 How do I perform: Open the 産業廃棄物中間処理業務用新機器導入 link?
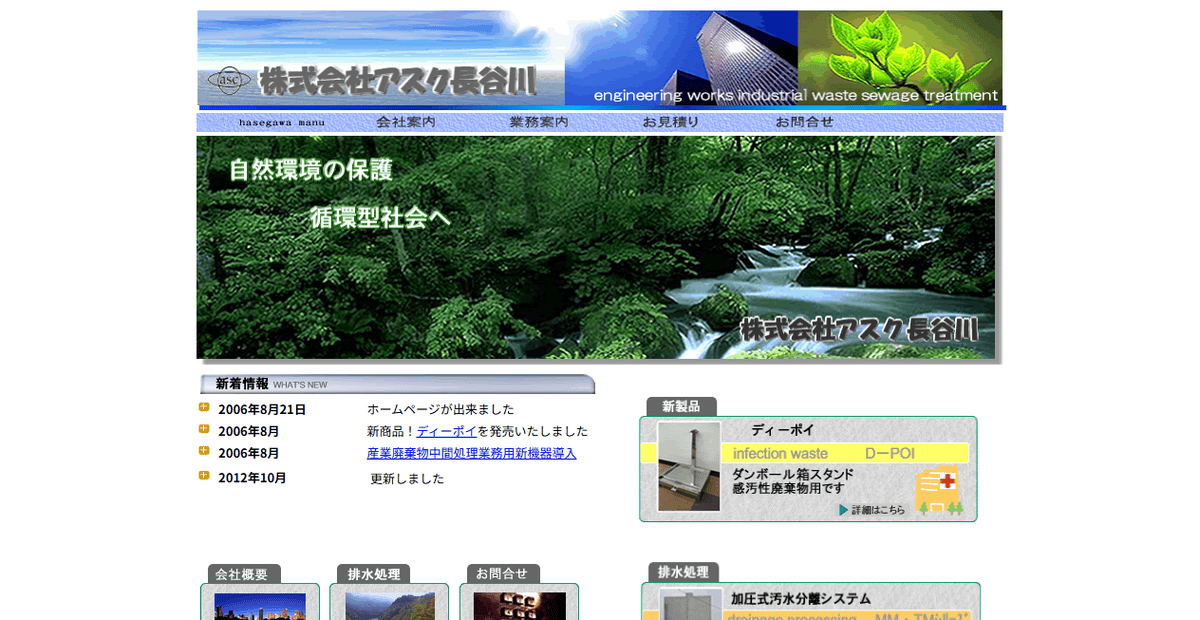click(x=470, y=453)
